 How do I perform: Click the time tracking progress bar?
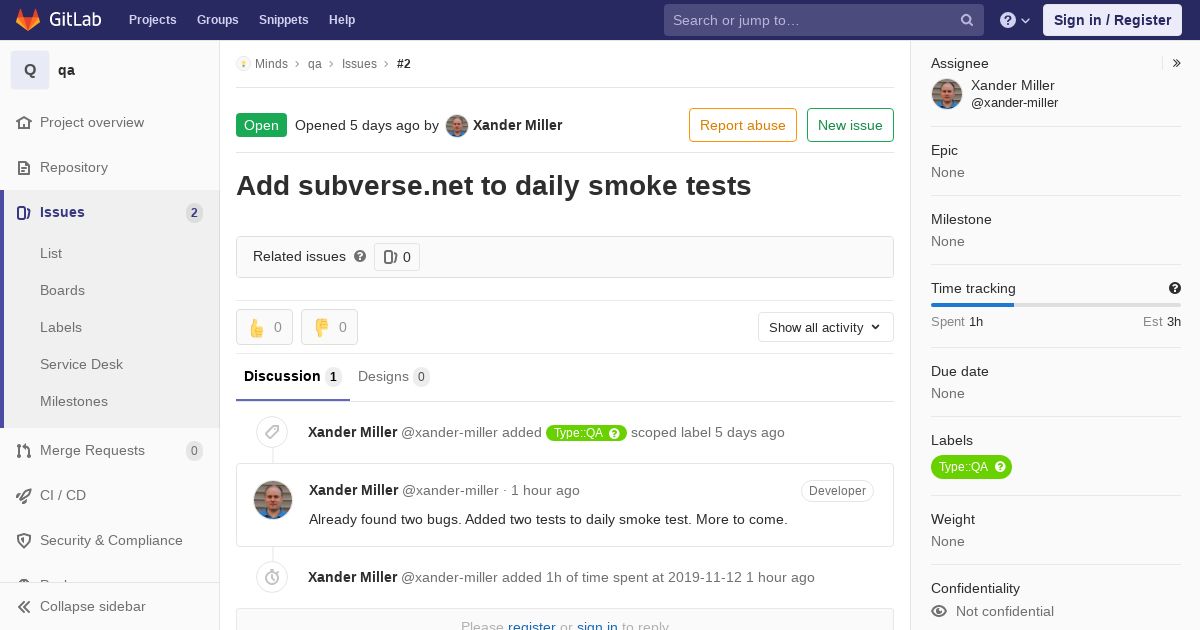[1056, 305]
